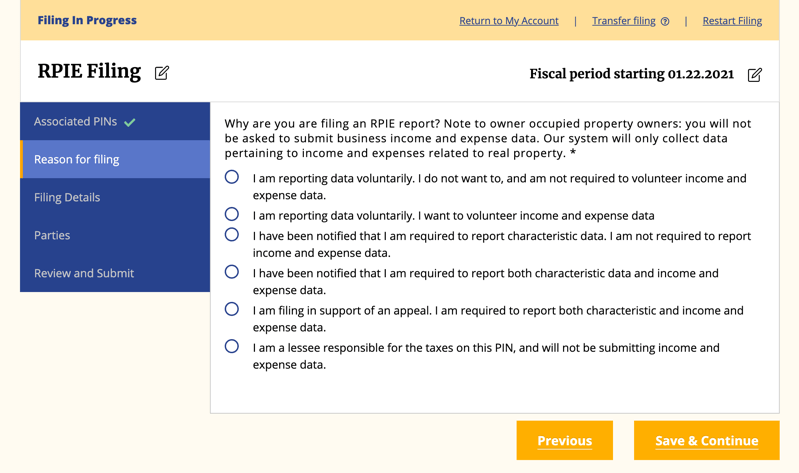Open the Filing Details step
Viewport: 799px width, 473px height.
pyautogui.click(x=115, y=197)
